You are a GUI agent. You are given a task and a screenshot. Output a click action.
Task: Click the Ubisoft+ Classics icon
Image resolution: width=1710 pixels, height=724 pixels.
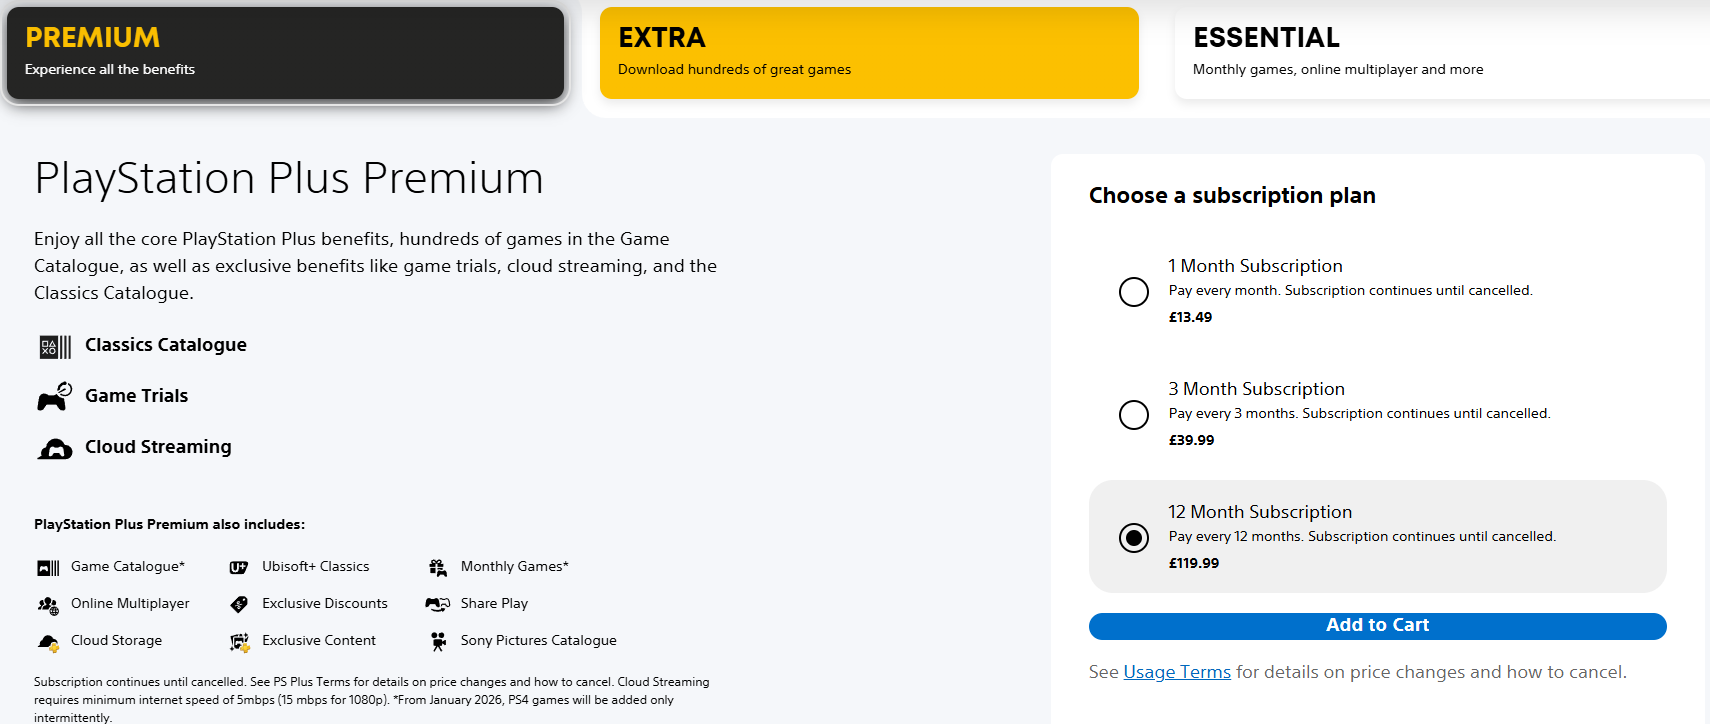pyautogui.click(x=239, y=567)
